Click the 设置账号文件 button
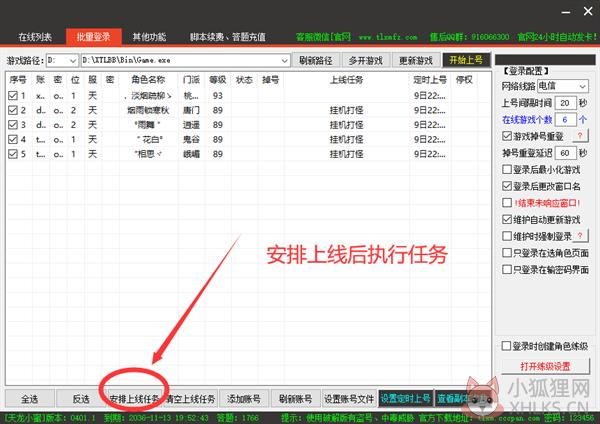 tap(349, 399)
